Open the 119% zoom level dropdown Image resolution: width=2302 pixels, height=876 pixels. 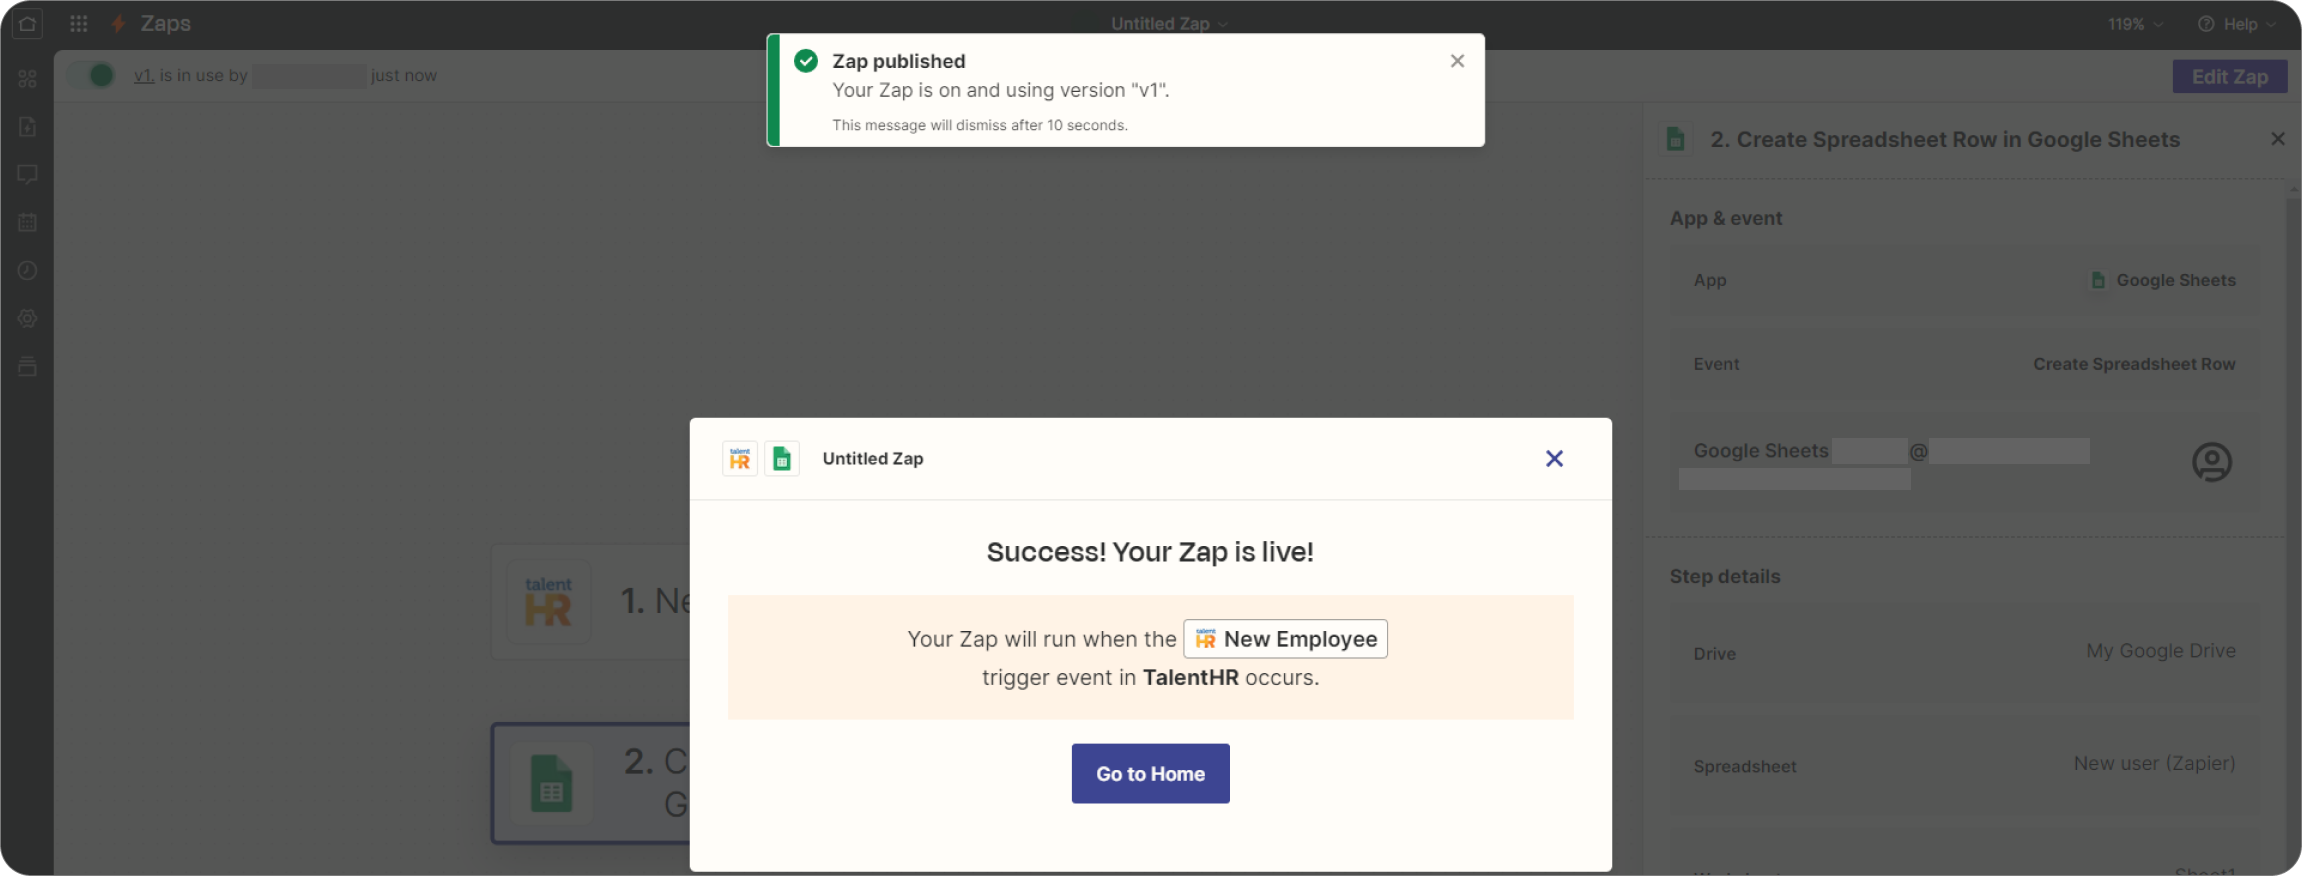[x=2135, y=24]
